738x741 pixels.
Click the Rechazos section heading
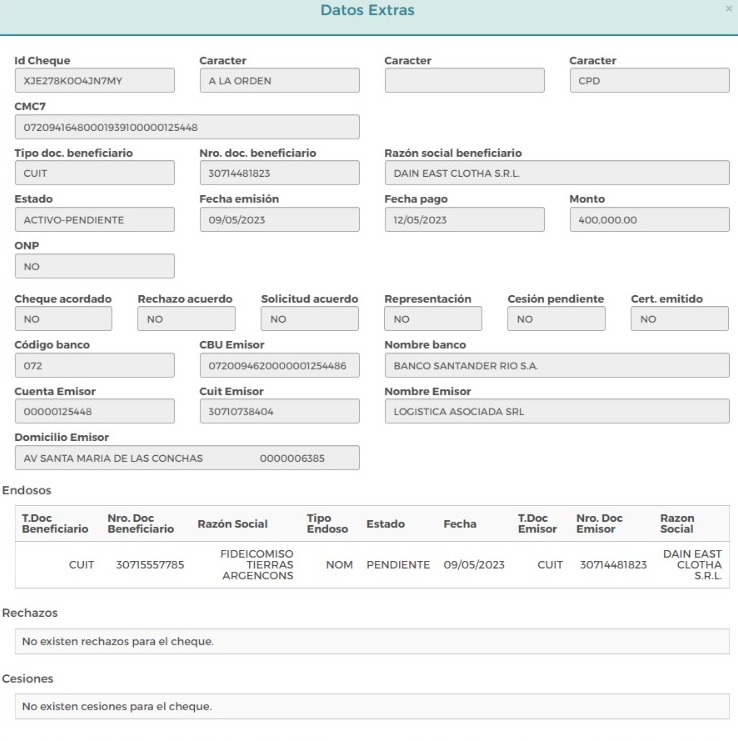(x=30, y=612)
